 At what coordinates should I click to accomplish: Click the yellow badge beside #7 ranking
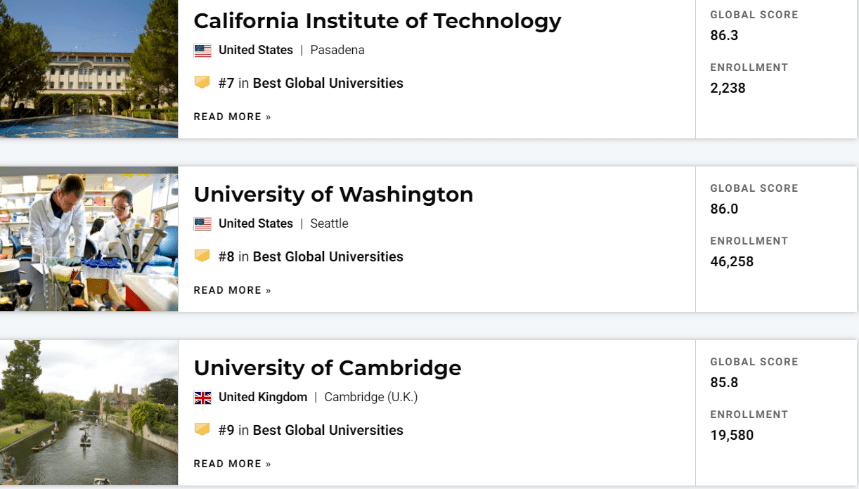(202, 83)
